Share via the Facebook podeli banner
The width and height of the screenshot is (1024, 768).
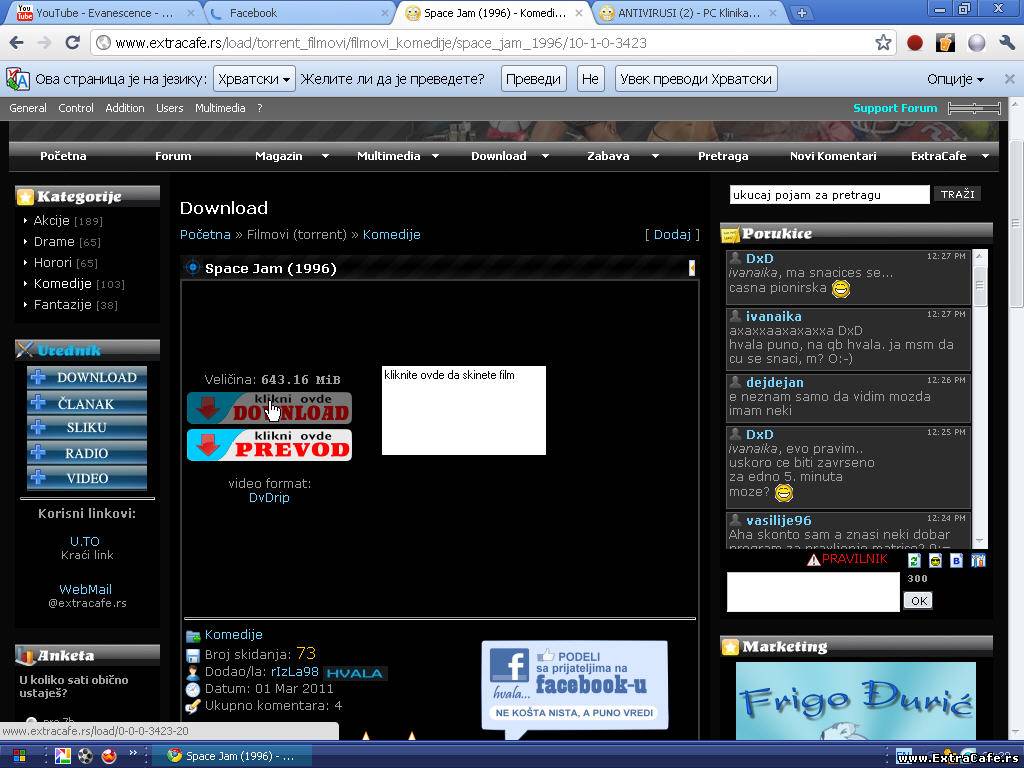575,686
